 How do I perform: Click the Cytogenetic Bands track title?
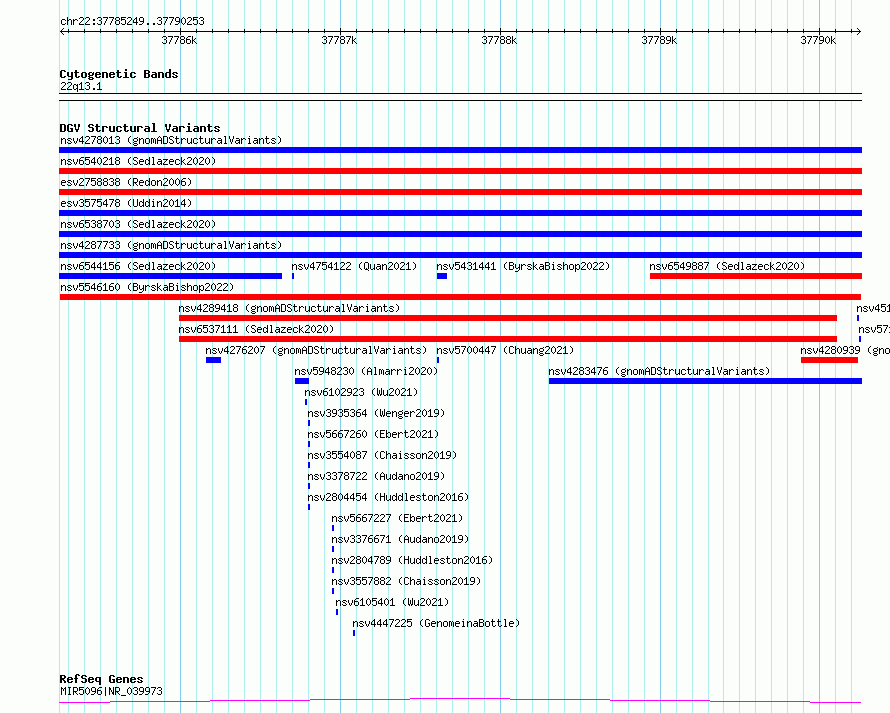pos(119,74)
